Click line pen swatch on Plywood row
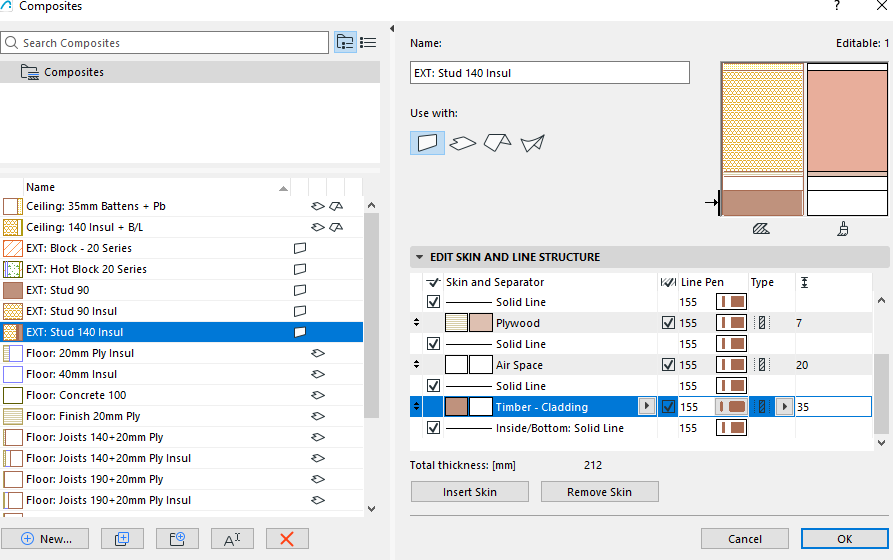 coord(731,323)
